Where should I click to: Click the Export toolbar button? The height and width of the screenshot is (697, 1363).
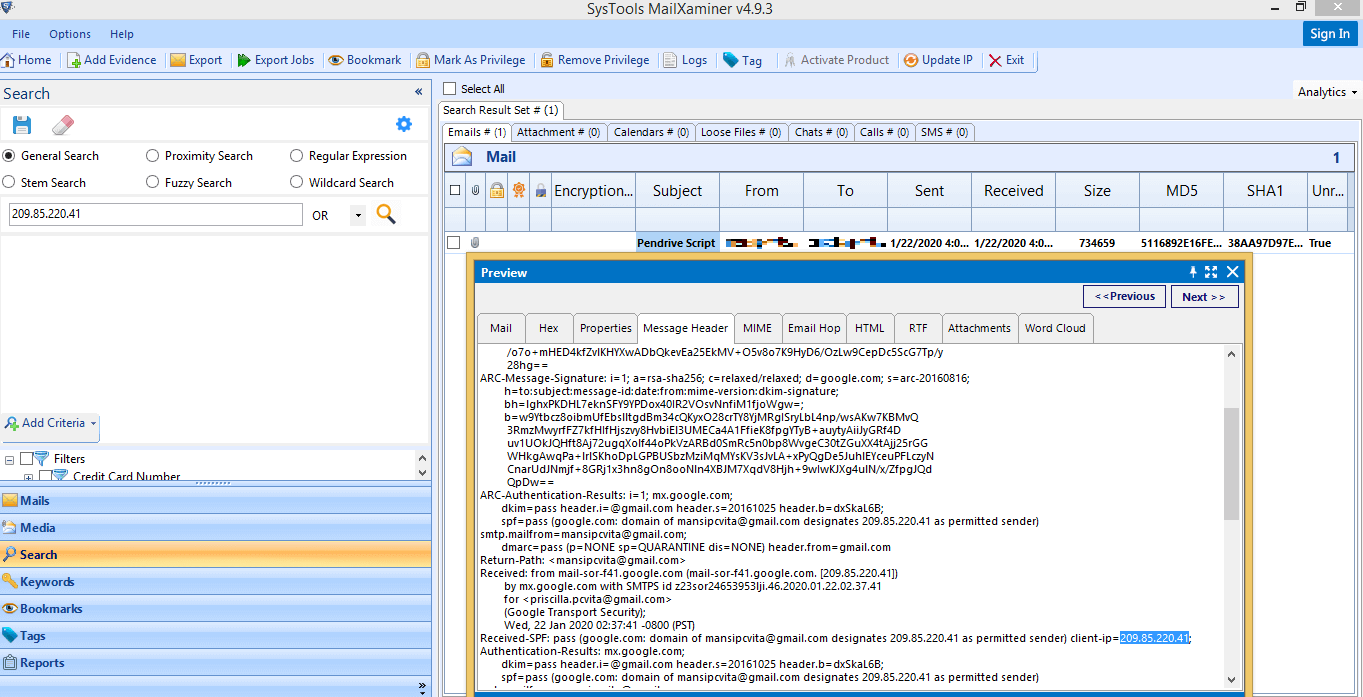tap(196, 60)
